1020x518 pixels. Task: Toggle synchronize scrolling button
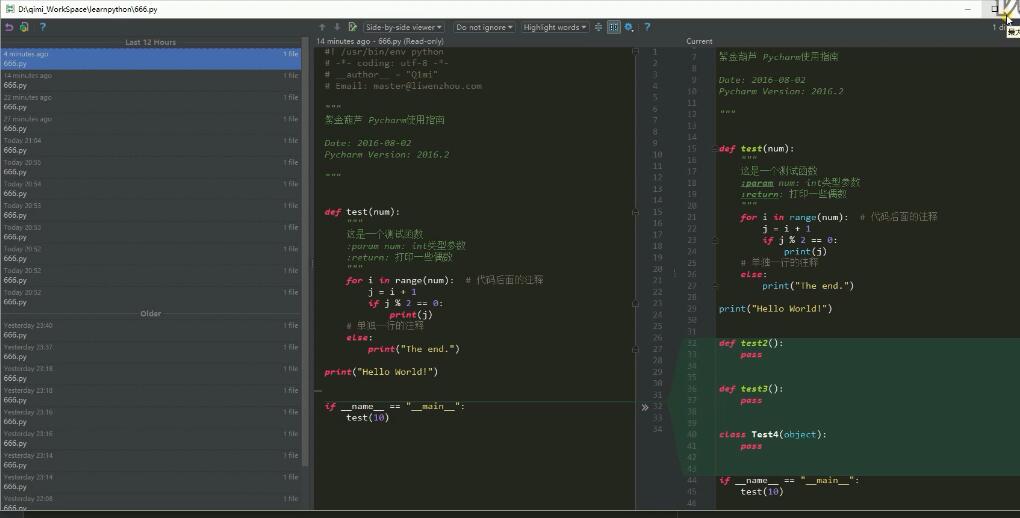click(613, 27)
